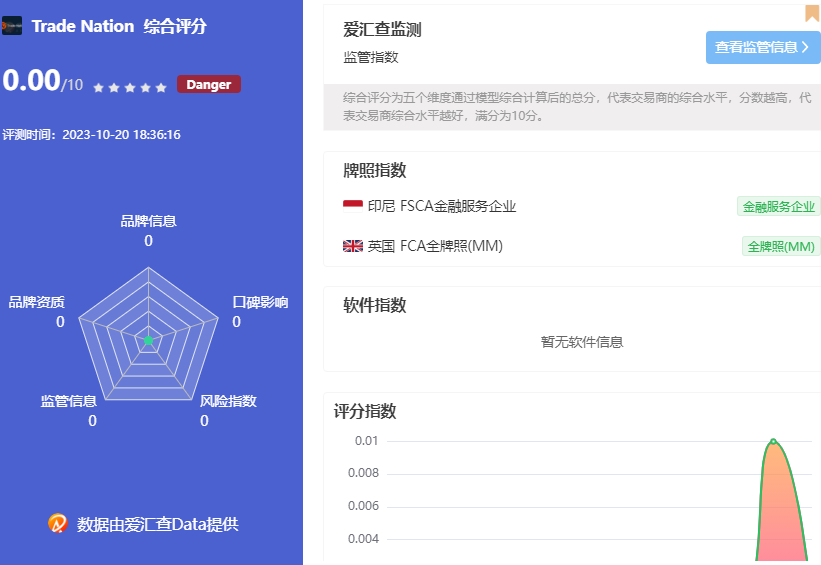Image resolution: width=821 pixels, height=565 pixels.
Task: Click the 暂无软件信息 message
Action: coord(582,342)
